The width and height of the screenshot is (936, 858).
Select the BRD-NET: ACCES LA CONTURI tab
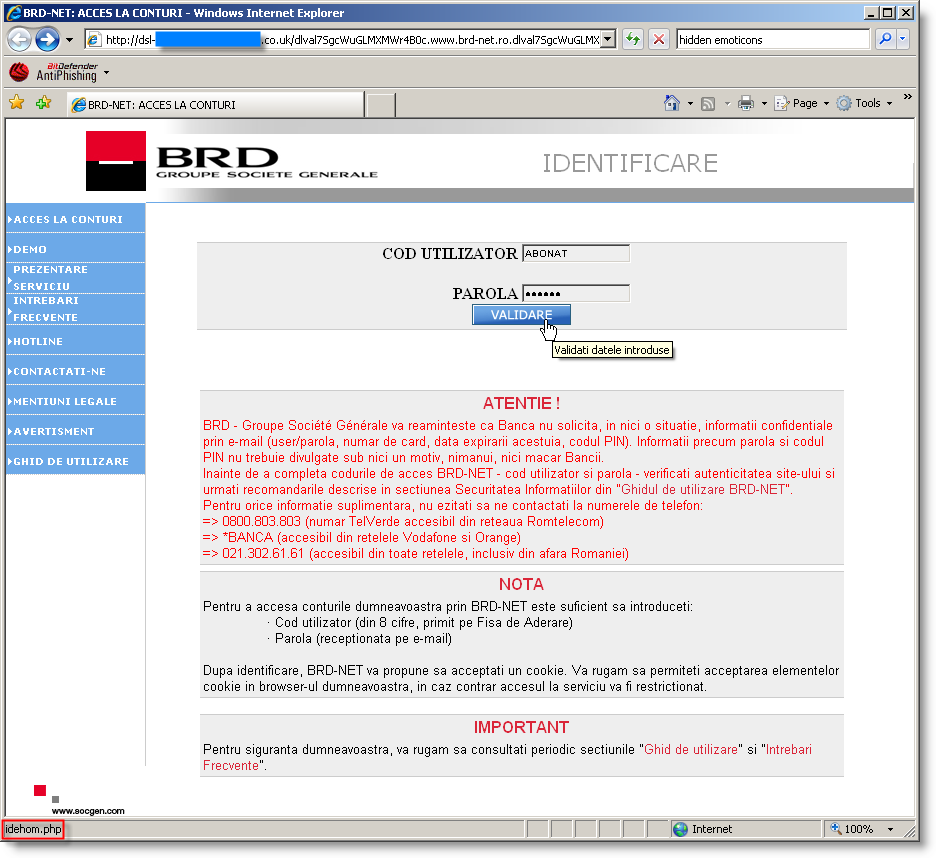(x=215, y=104)
